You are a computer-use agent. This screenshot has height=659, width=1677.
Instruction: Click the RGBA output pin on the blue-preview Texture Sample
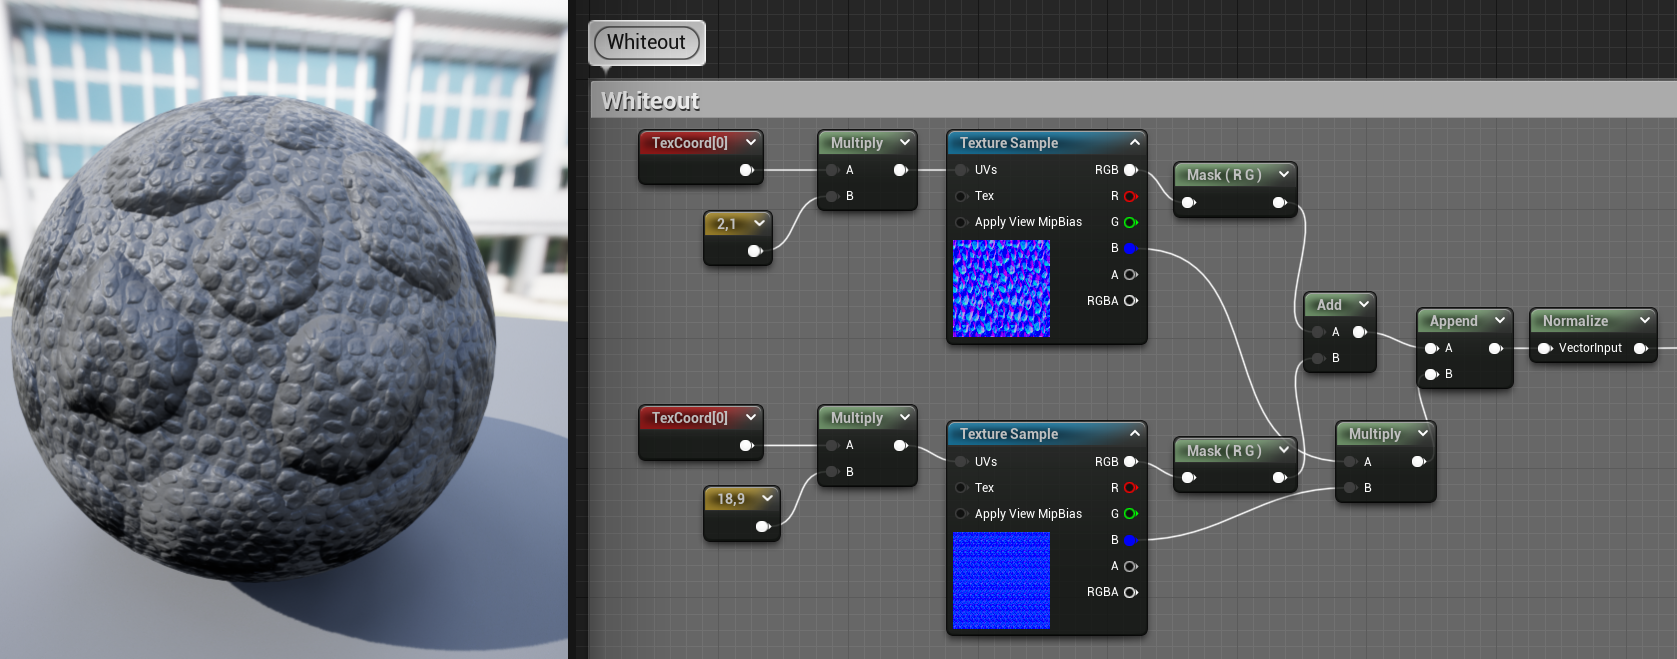[1131, 592]
